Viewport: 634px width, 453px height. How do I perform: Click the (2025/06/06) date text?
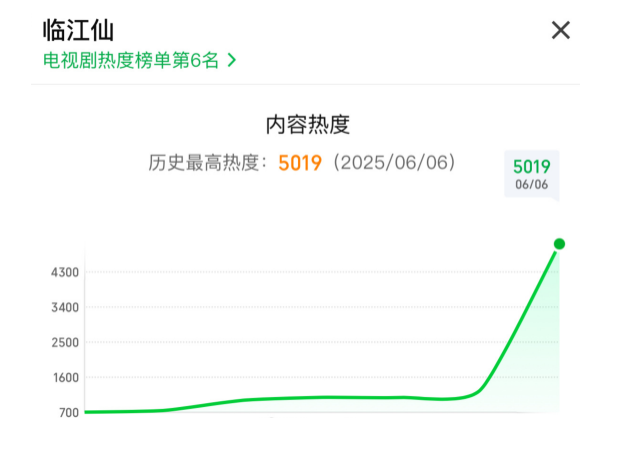pos(395,163)
